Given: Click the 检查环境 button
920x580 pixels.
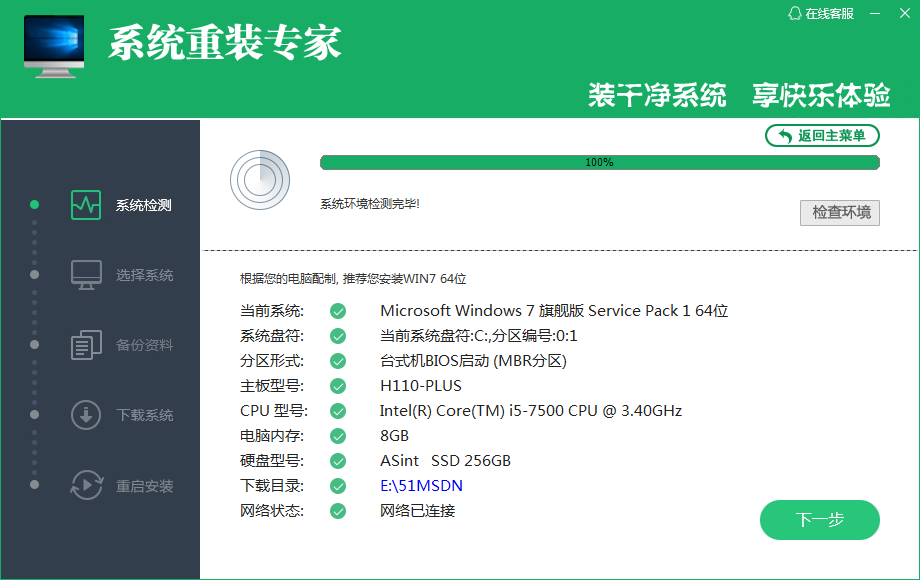Looking at the screenshot, I should pyautogui.click(x=840, y=212).
